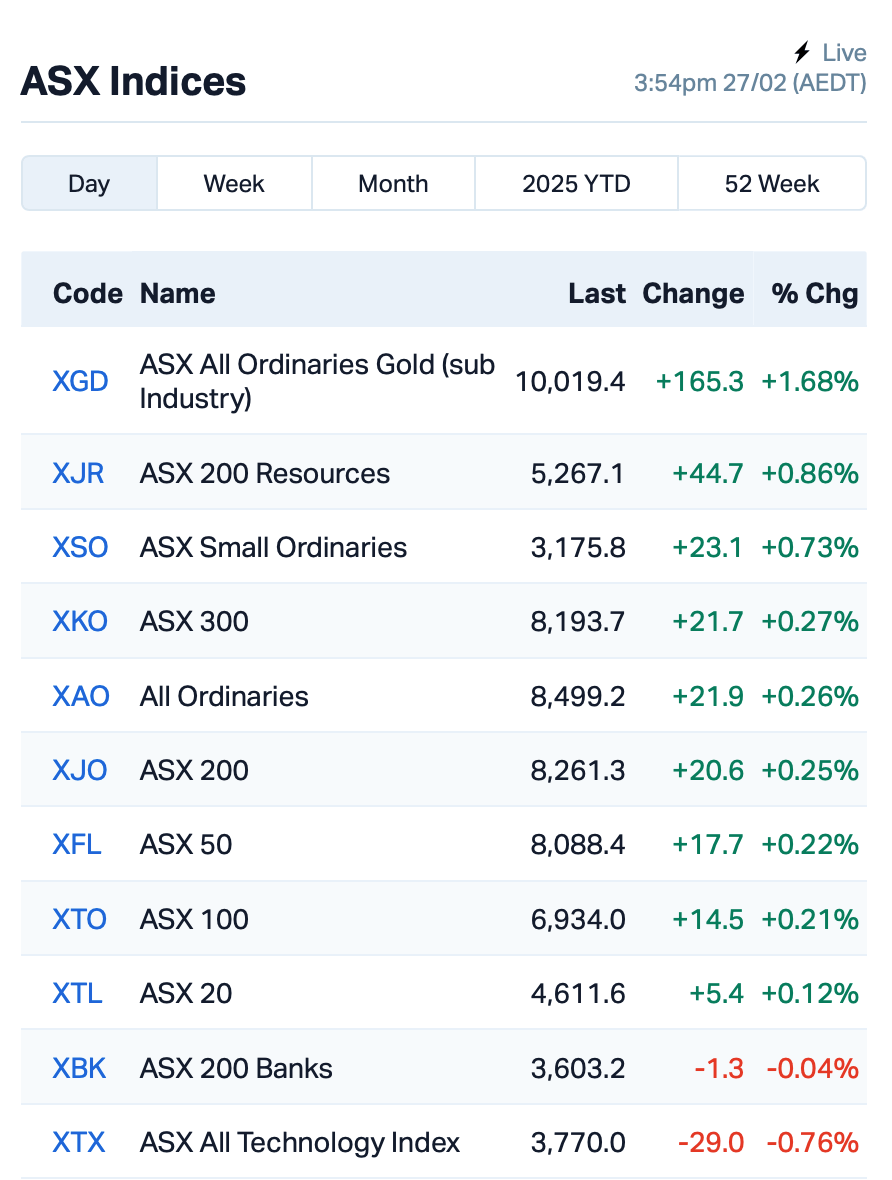The image size is (892, 1180).
Task: Click the percent change +0.73%
Action: [x=810, y=547]
